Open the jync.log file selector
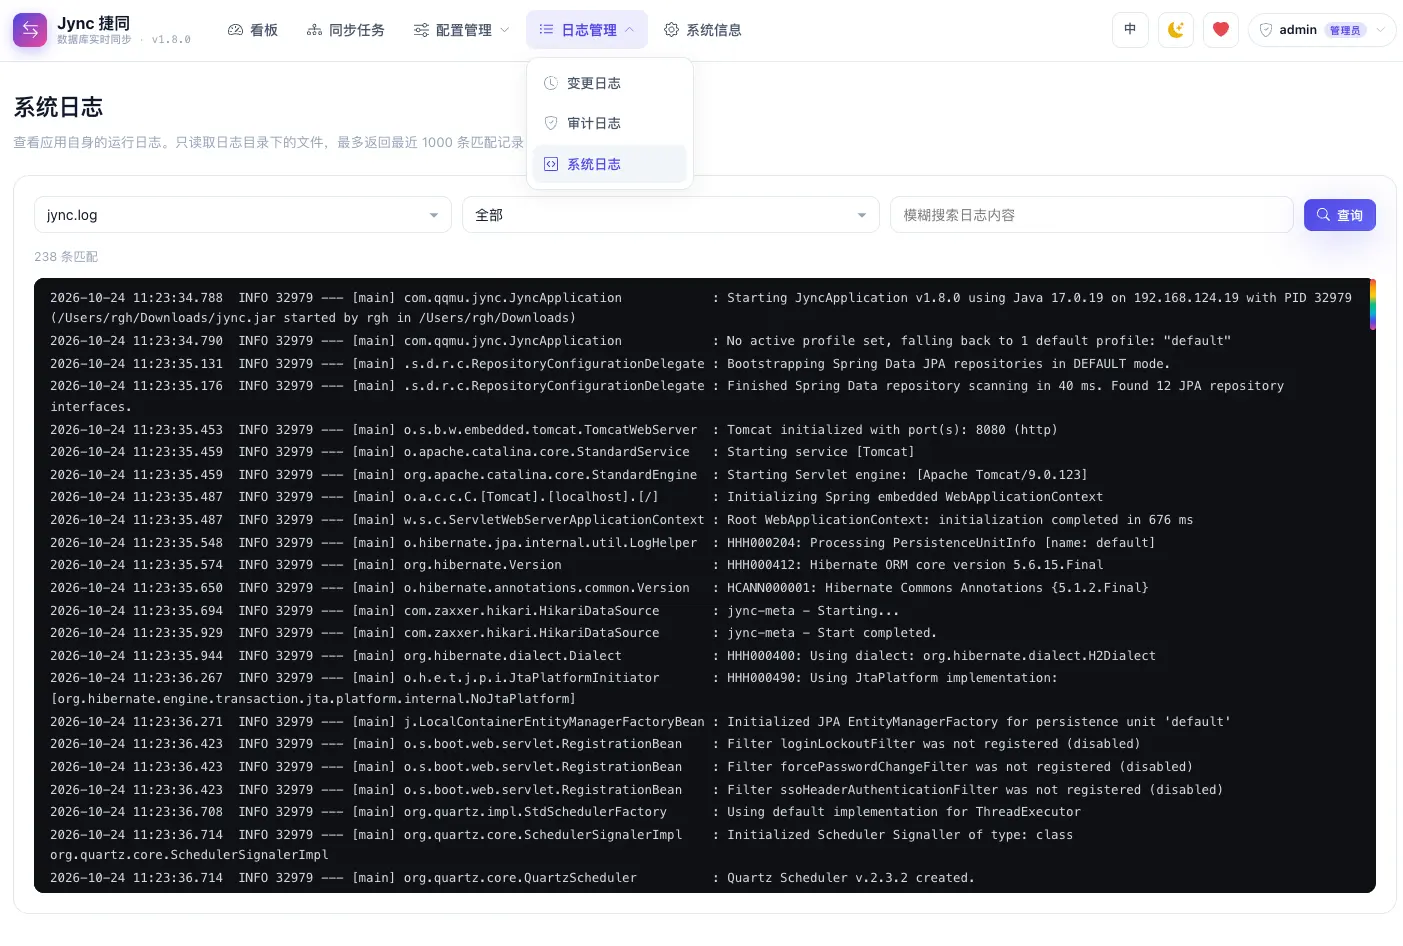The image size is (1403, 946). click(x=243, y=215)
